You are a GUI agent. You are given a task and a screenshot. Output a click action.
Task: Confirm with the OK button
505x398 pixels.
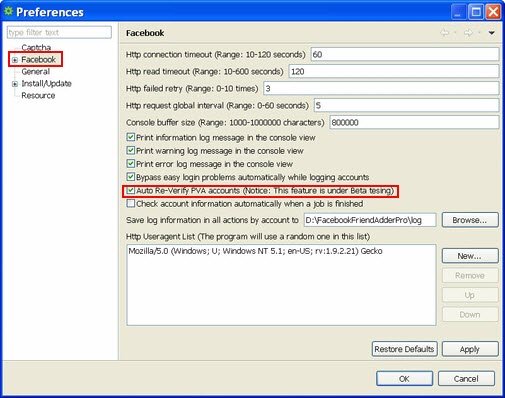pyautogui.click(x=405, y=379)
